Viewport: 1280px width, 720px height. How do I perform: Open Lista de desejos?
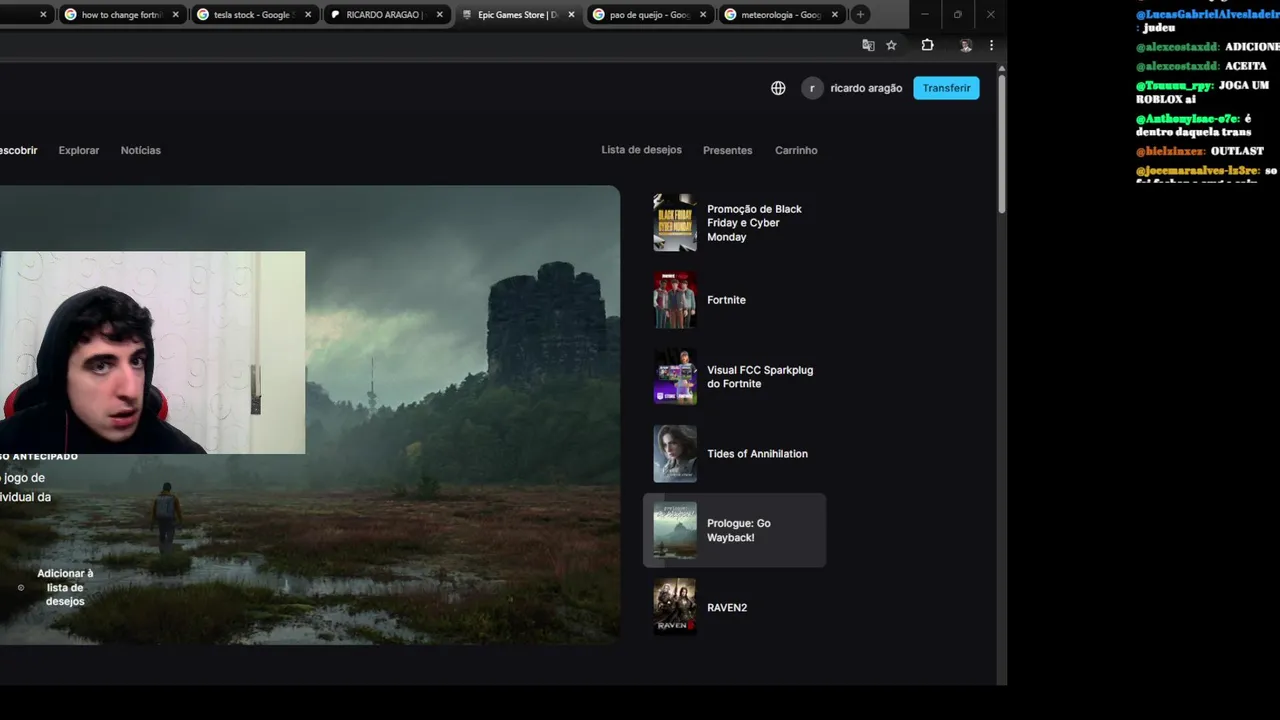point(641,150)
